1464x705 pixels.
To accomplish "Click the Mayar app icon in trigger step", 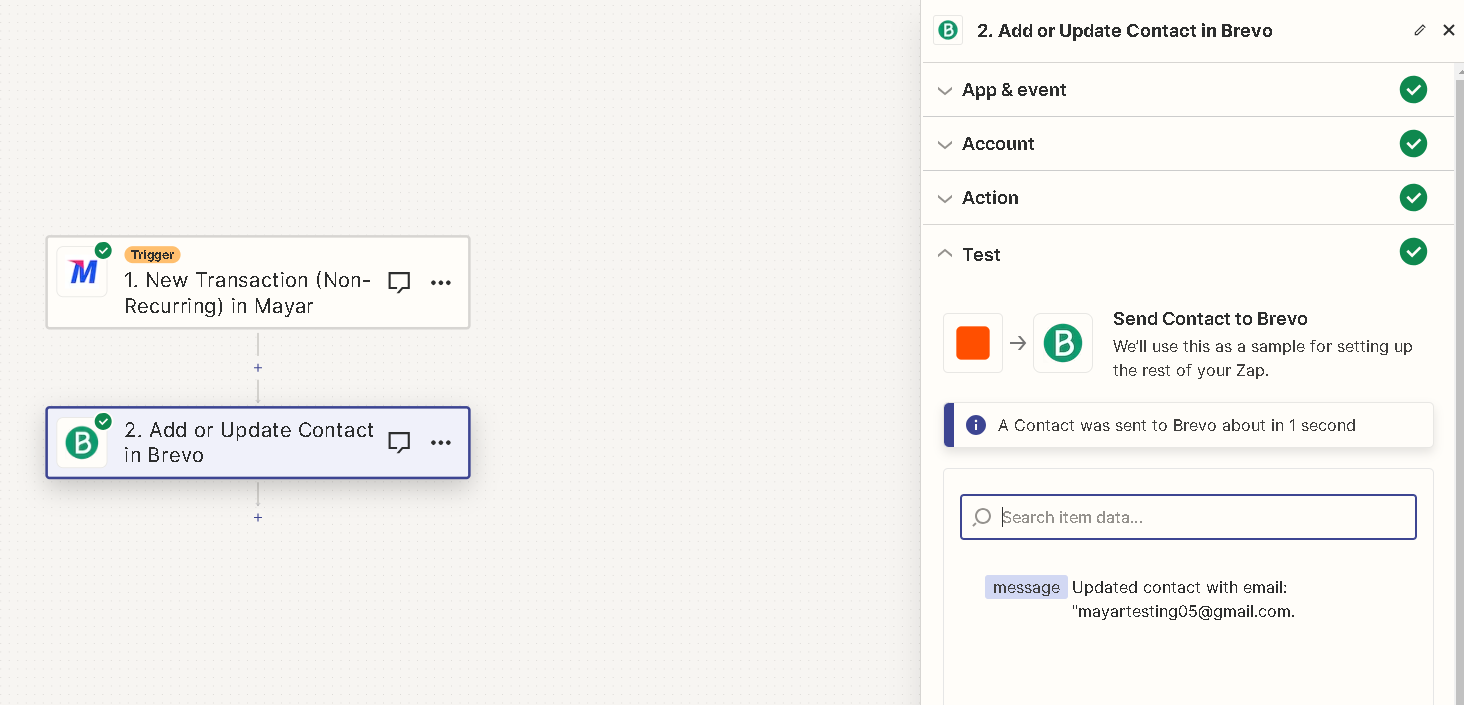I will coord(82,271).
